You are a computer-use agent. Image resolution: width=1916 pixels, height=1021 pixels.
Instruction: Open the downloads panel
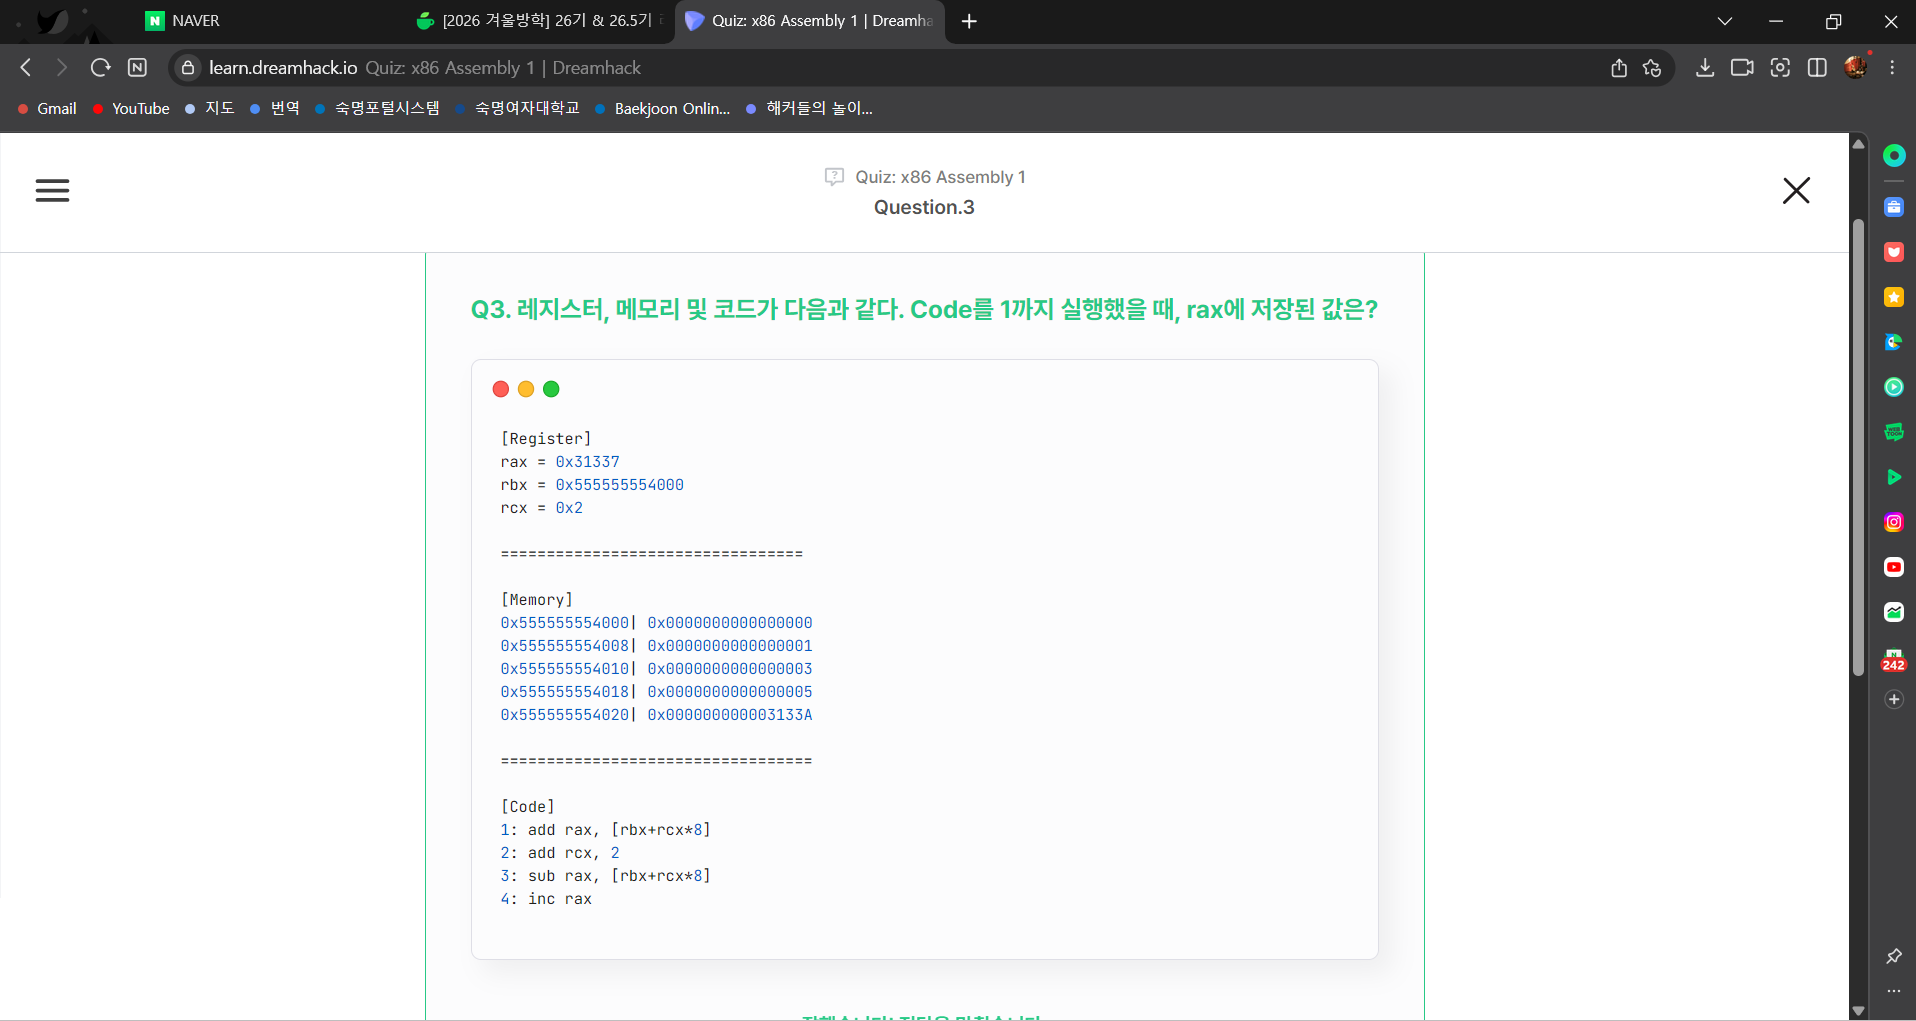tap(1704, 68)
